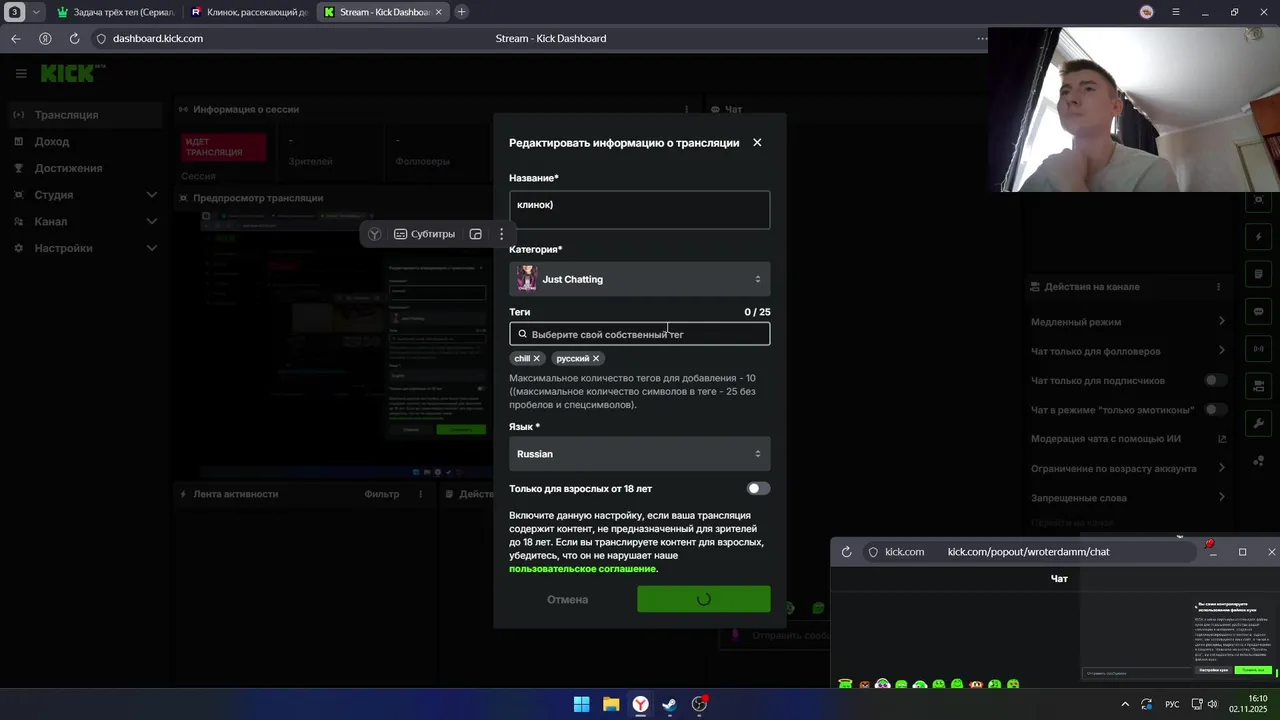
Task: Click the camera right-rail icon
Action: coord(1259,386)
